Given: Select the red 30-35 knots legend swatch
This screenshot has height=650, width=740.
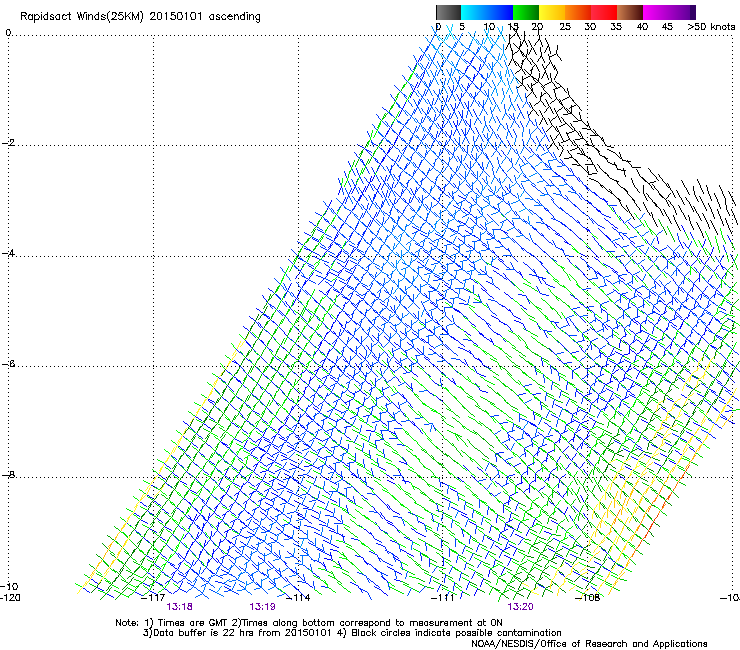Looking at the screenshot, I should 604,12.
